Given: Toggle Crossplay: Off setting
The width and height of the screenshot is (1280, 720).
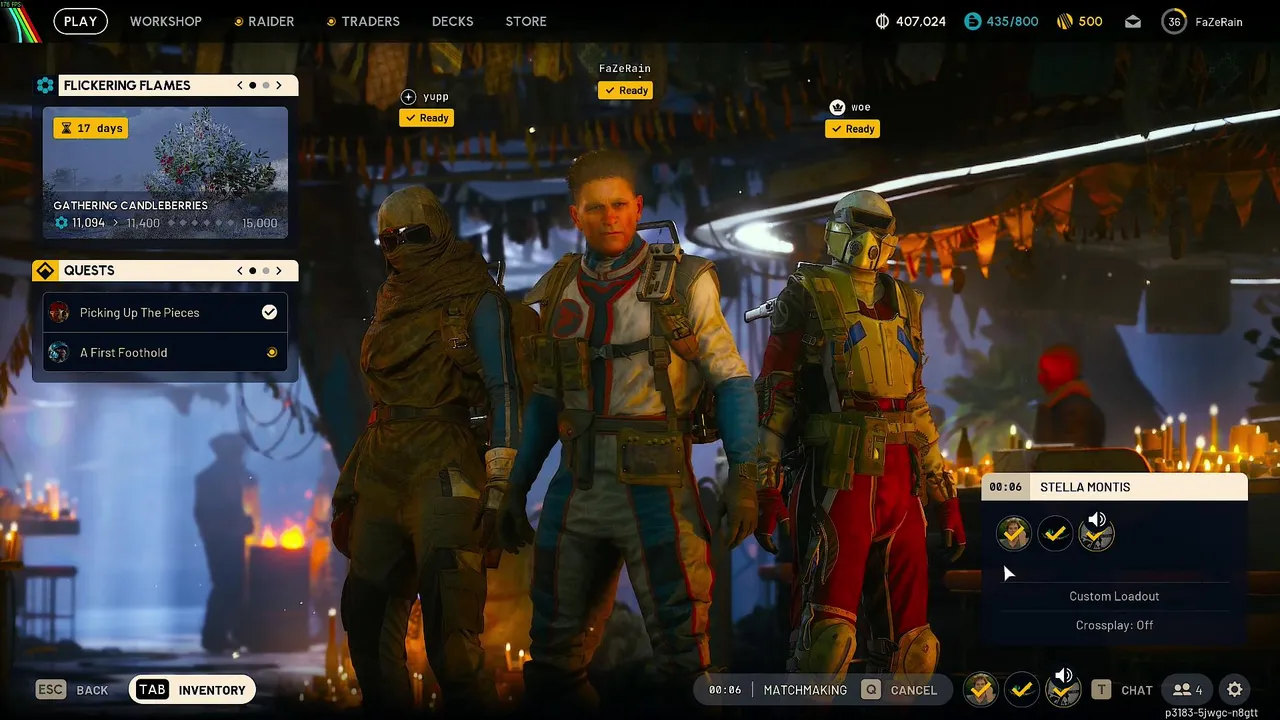Looking at the screenshot, I should click(x=1114, y=625).
